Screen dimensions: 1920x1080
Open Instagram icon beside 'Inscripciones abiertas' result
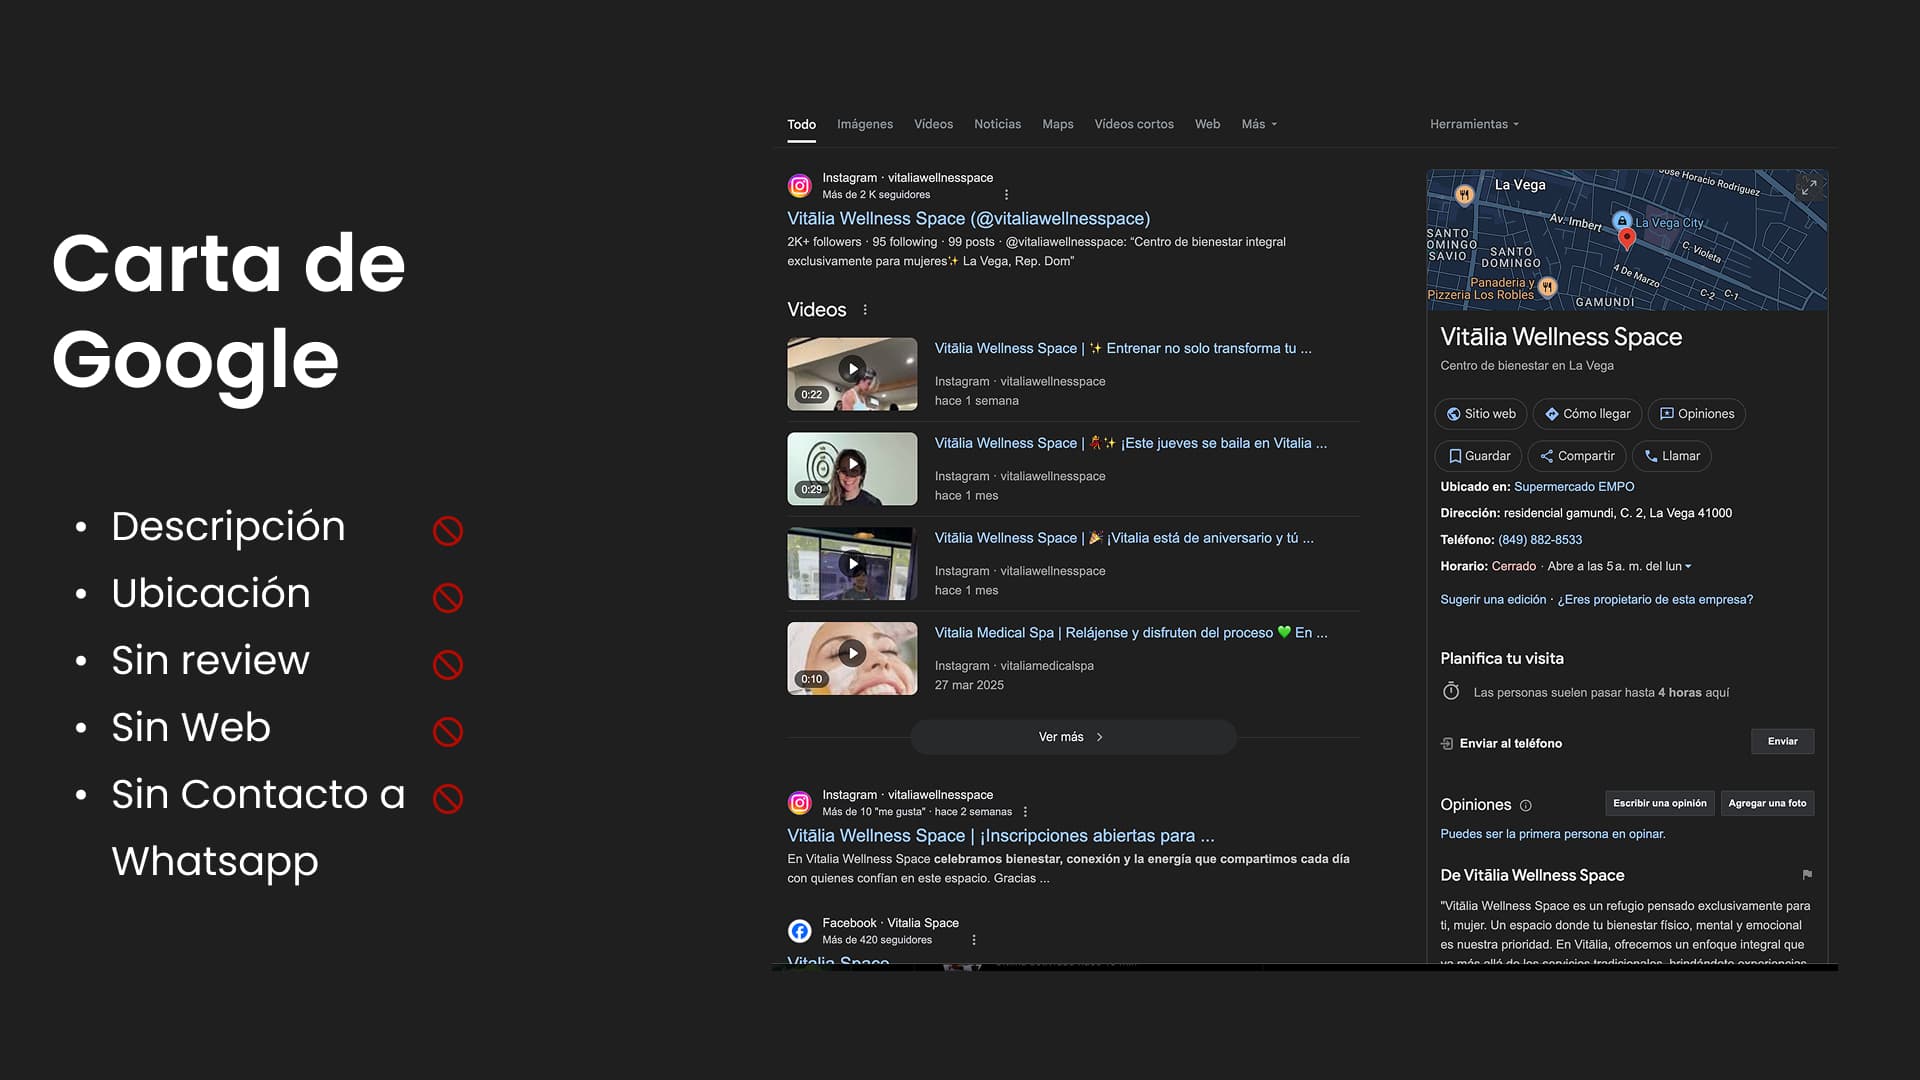click(x=799, y=803)
